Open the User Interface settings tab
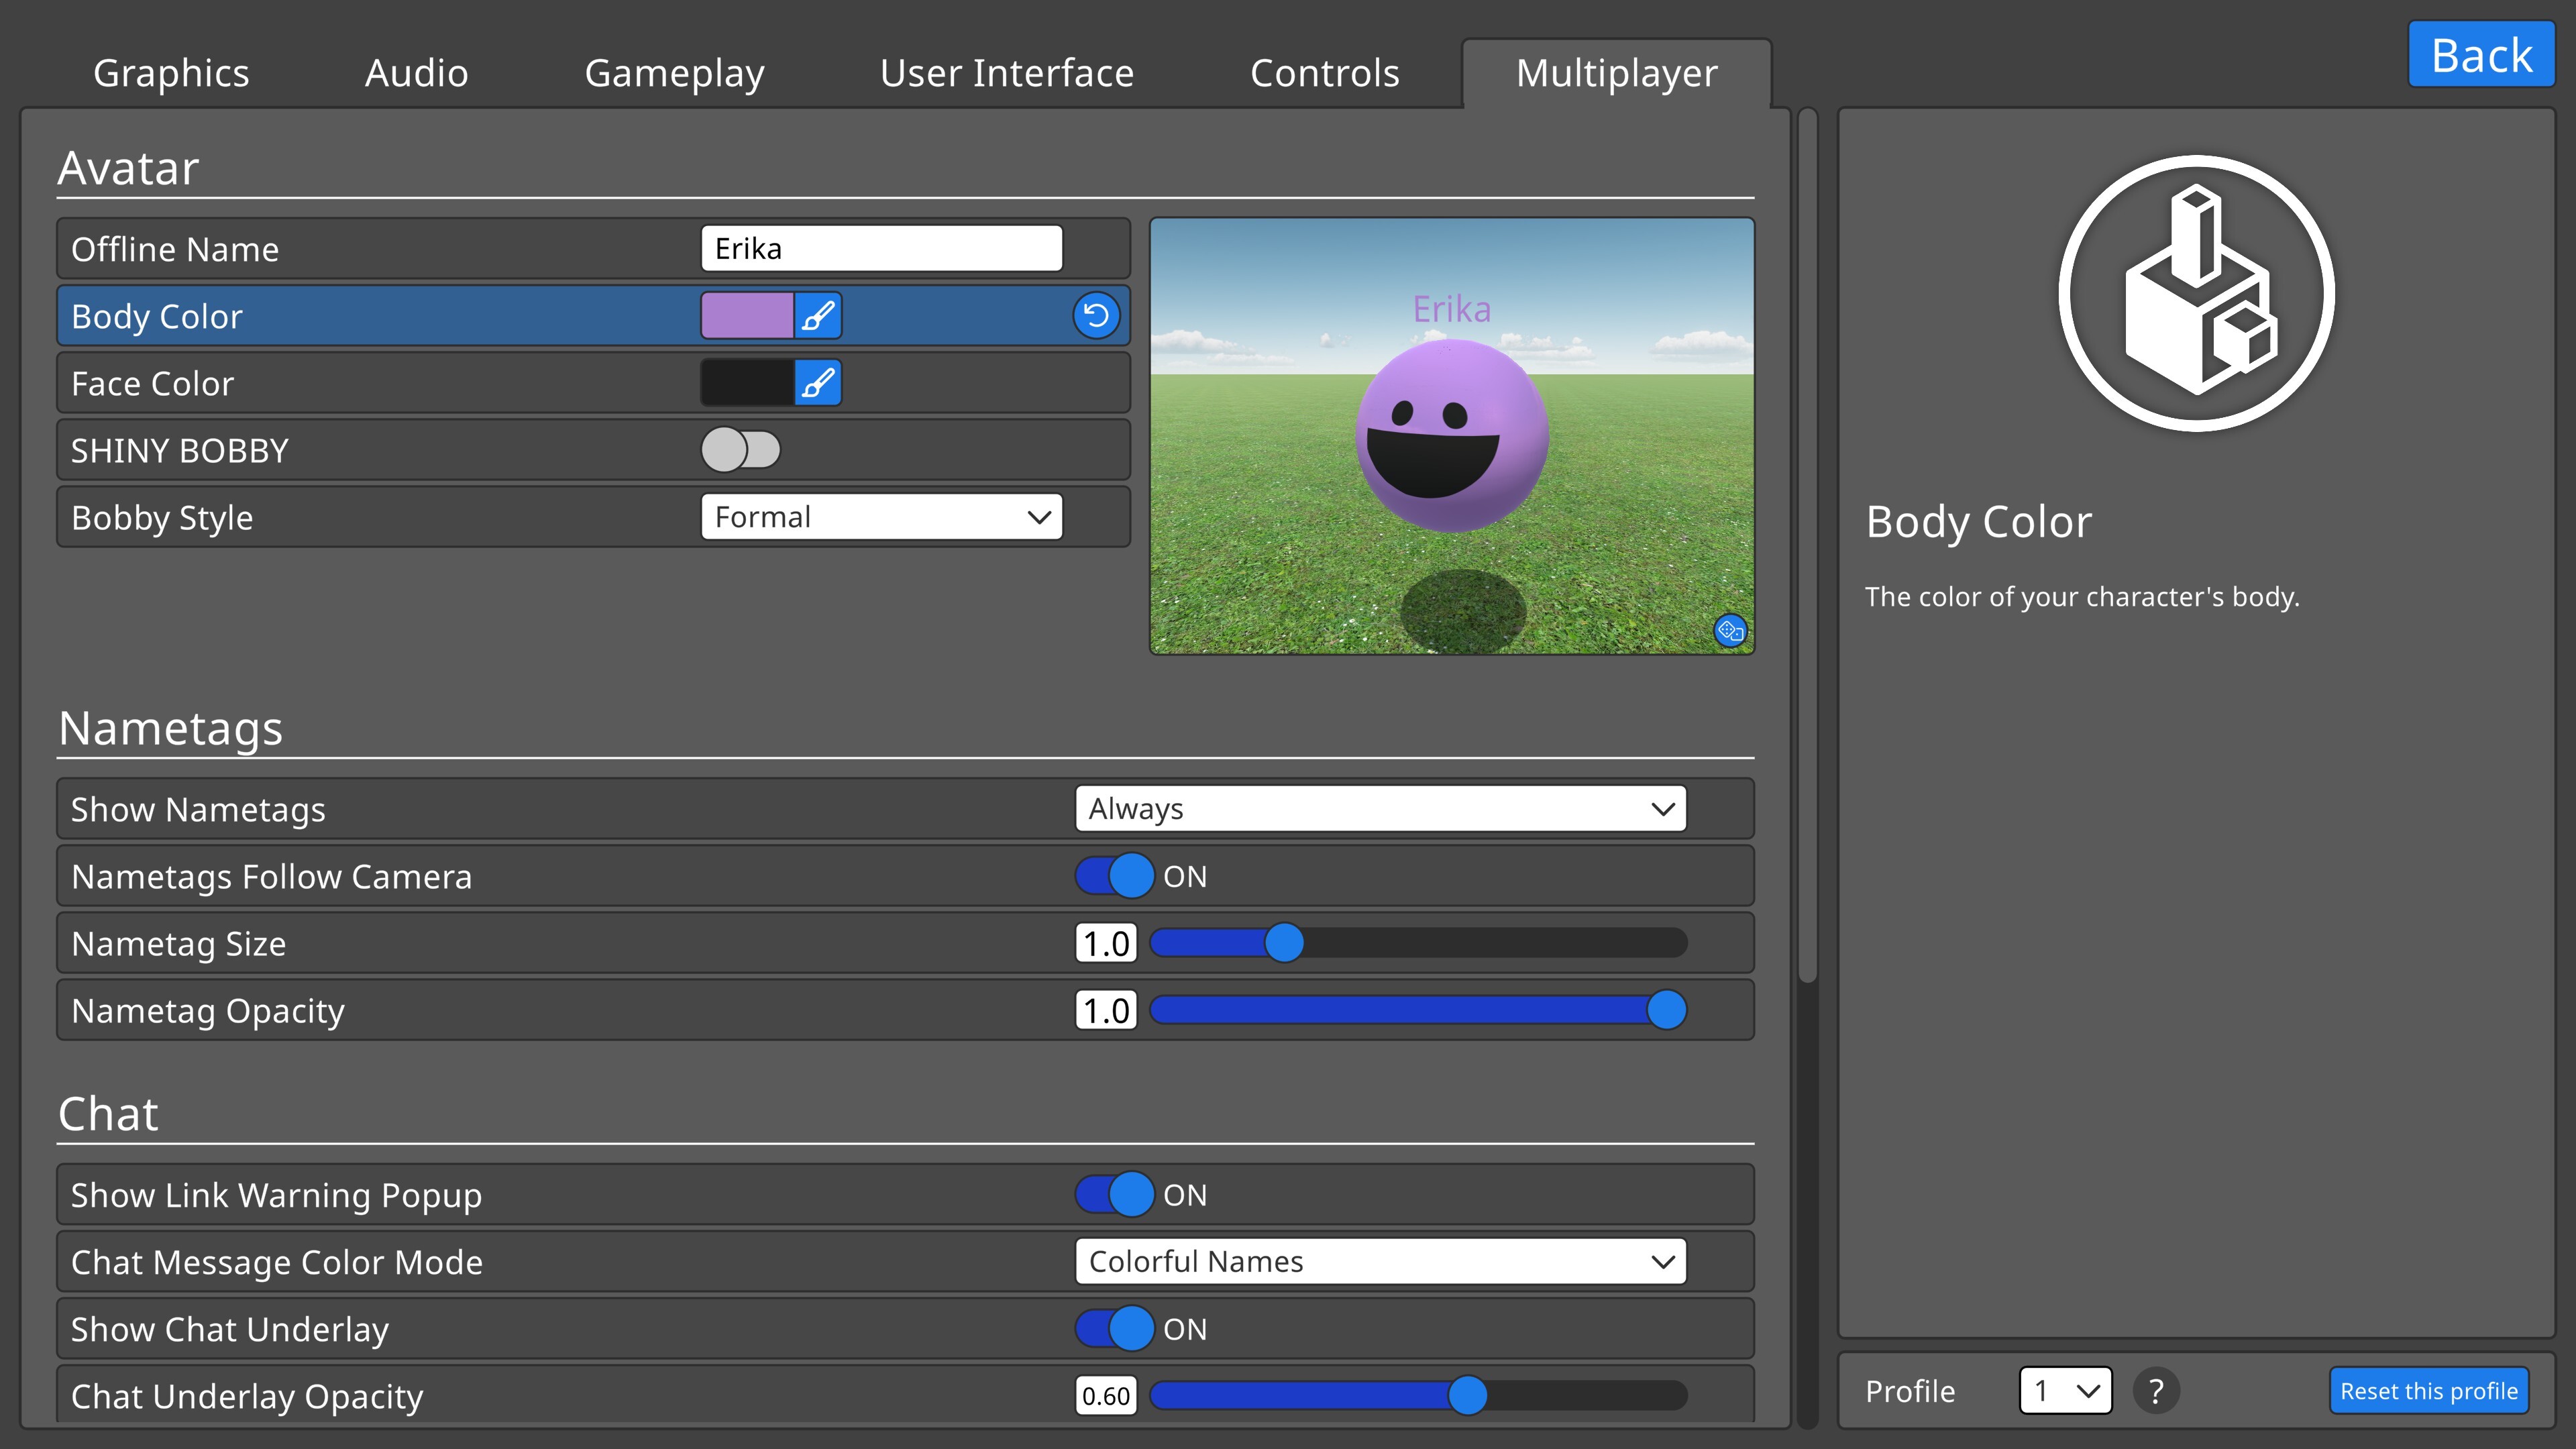Viewport: 2576px width, 1449px height. 1006,72
